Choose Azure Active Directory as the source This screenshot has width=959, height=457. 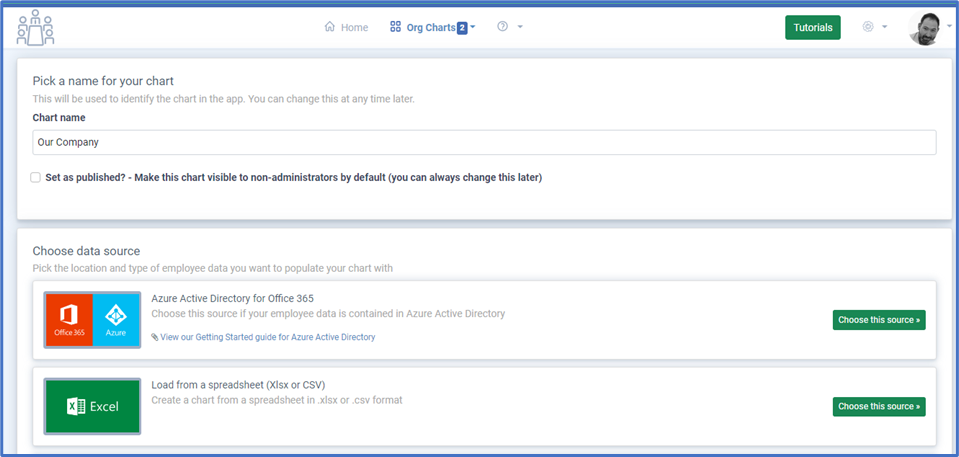point(878,320)
